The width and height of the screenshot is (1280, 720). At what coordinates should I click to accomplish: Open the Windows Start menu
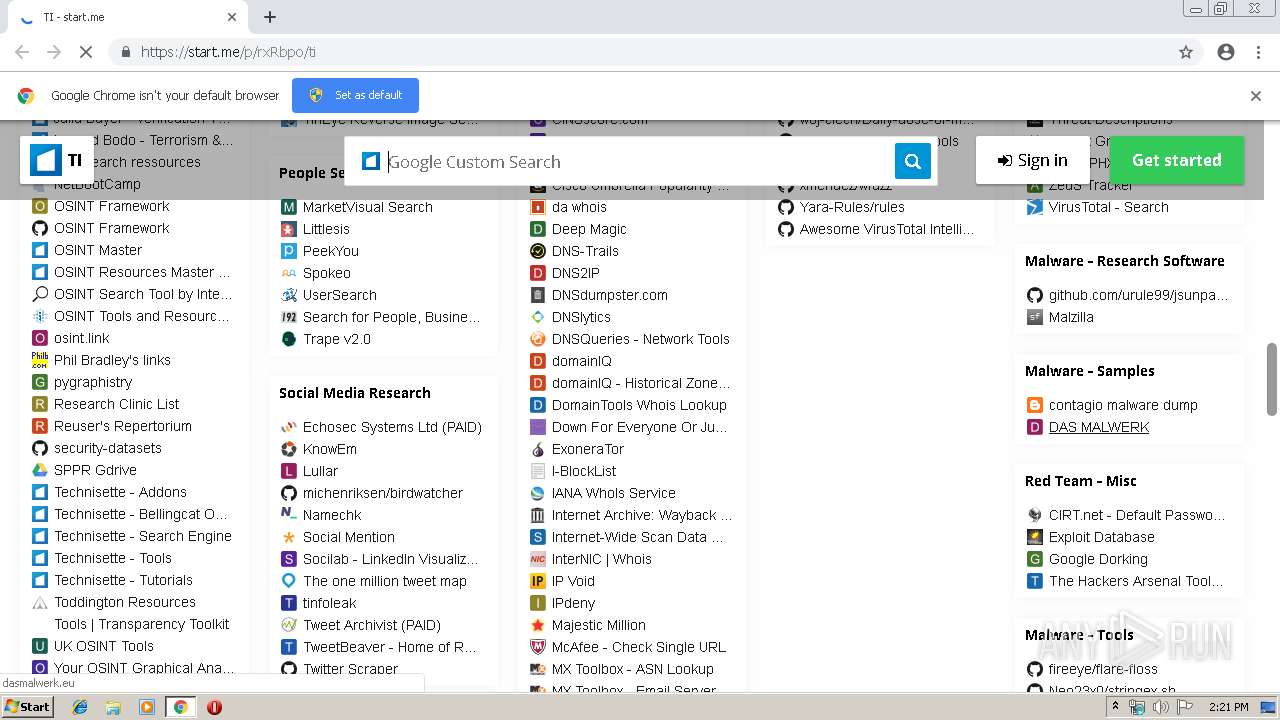pos(27,707)
